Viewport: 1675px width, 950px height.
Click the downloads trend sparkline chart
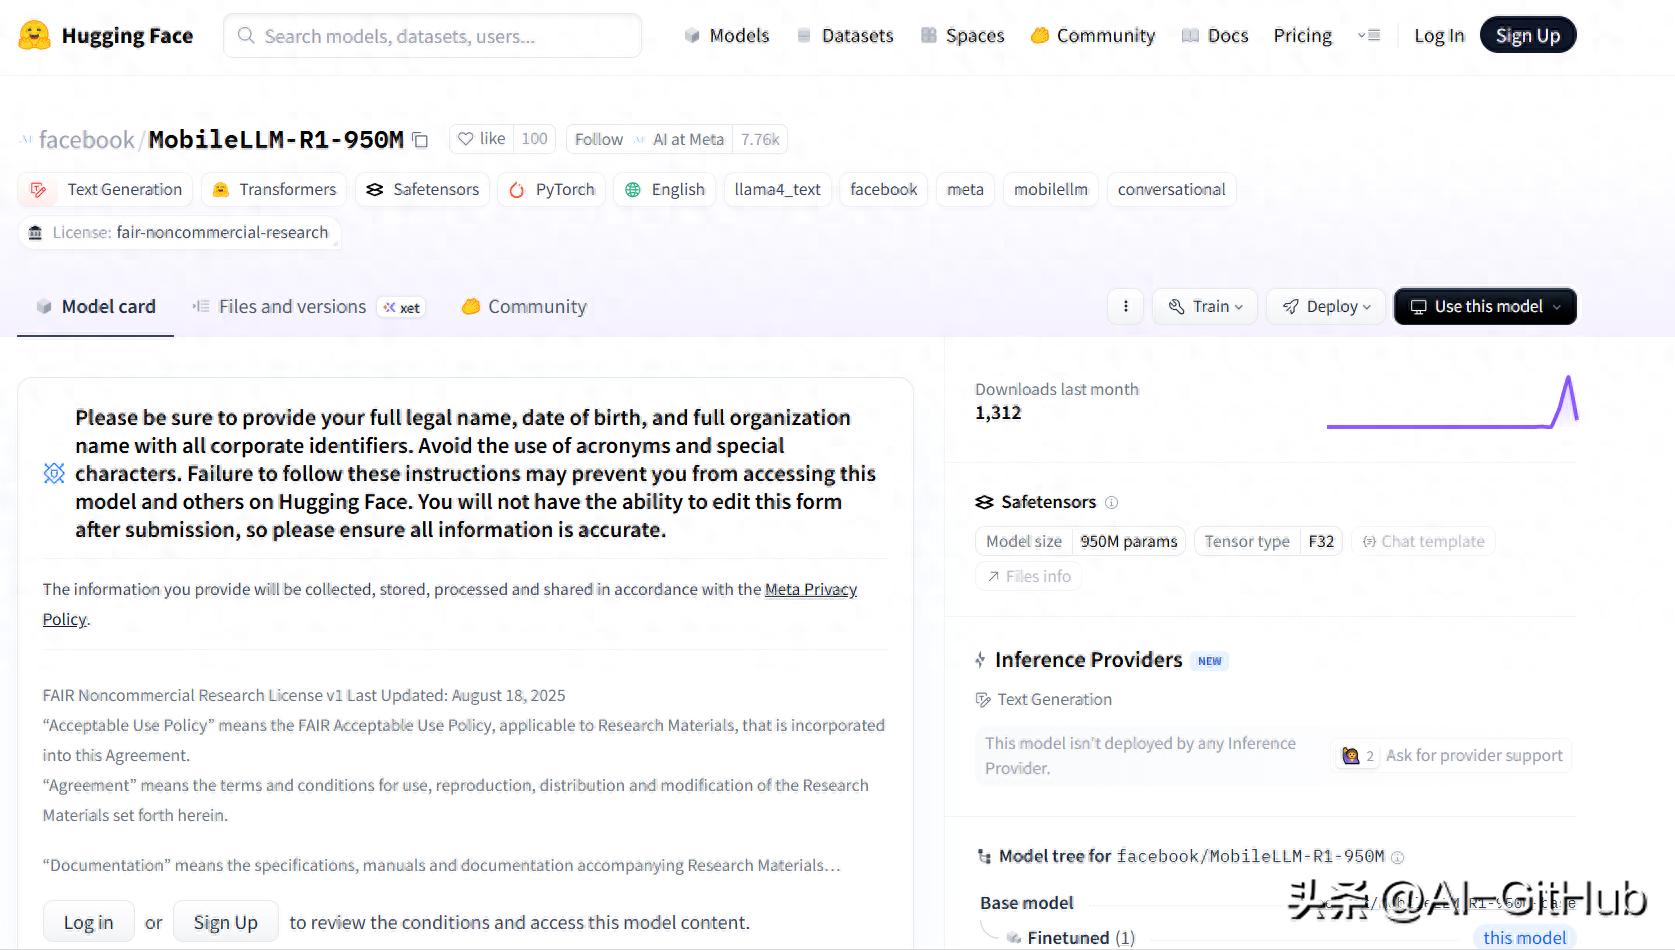[x=1452, y=402]
